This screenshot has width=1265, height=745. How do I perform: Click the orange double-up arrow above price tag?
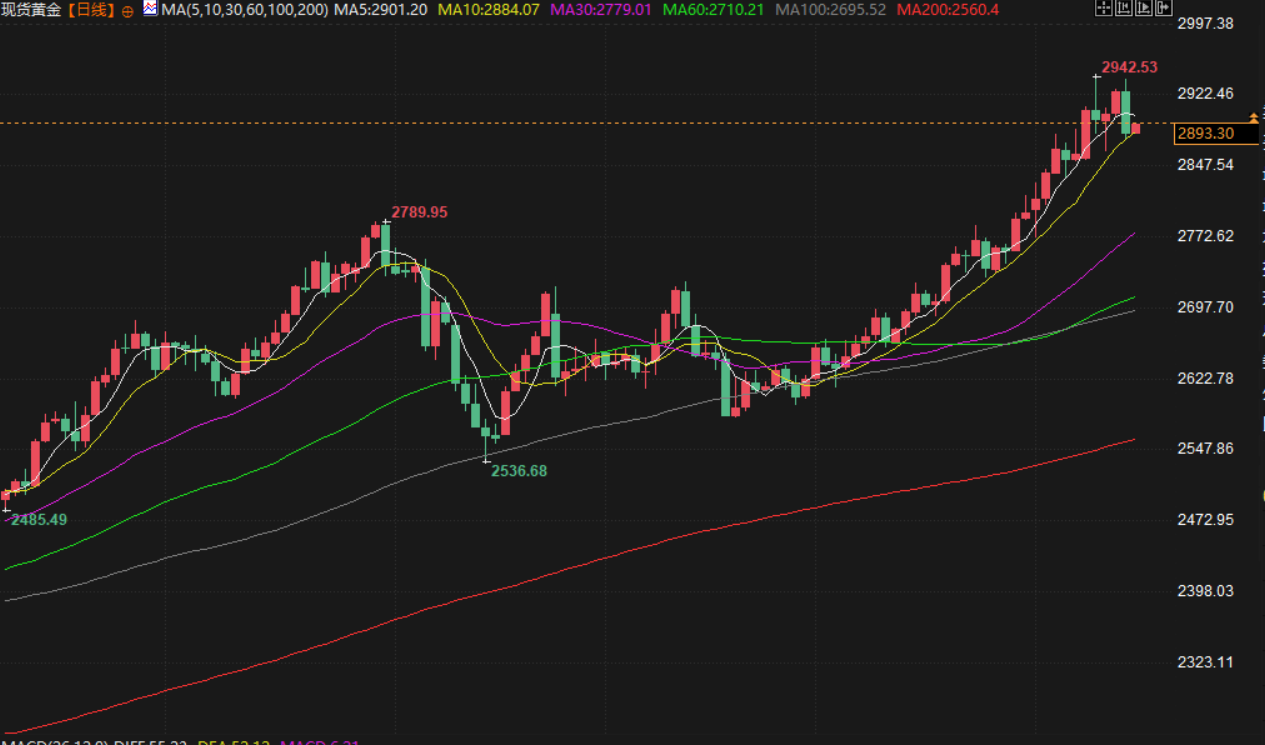tap(1254, 118)
